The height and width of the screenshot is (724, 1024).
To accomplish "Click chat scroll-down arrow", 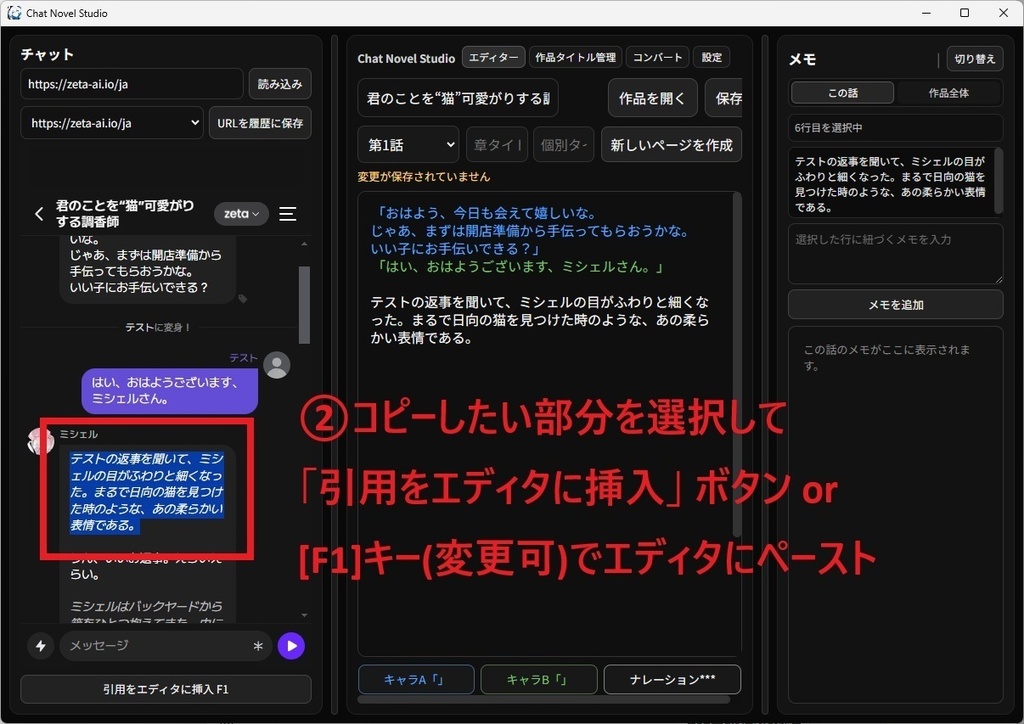I will point(304,615).
